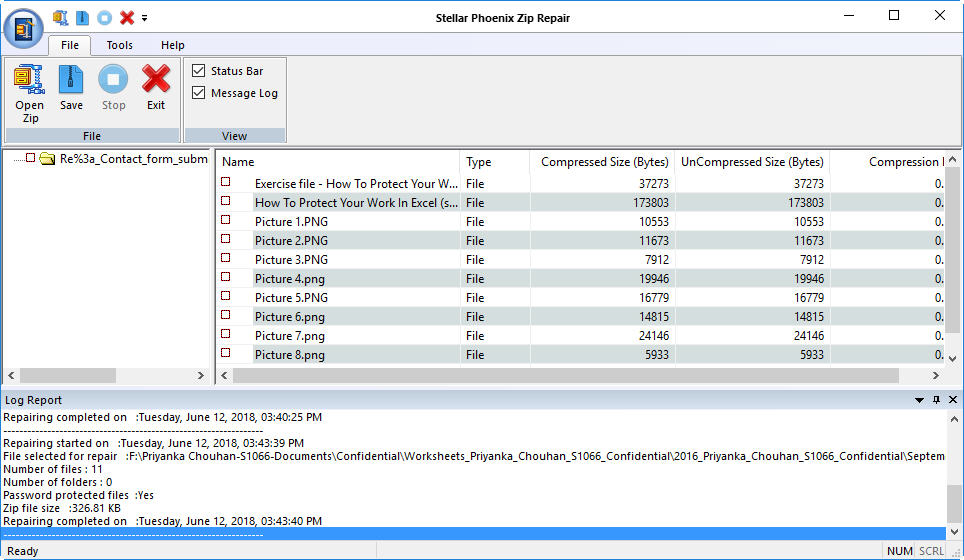Click the Re%3a_Contact_form_subm folder icon

point(47,159)
